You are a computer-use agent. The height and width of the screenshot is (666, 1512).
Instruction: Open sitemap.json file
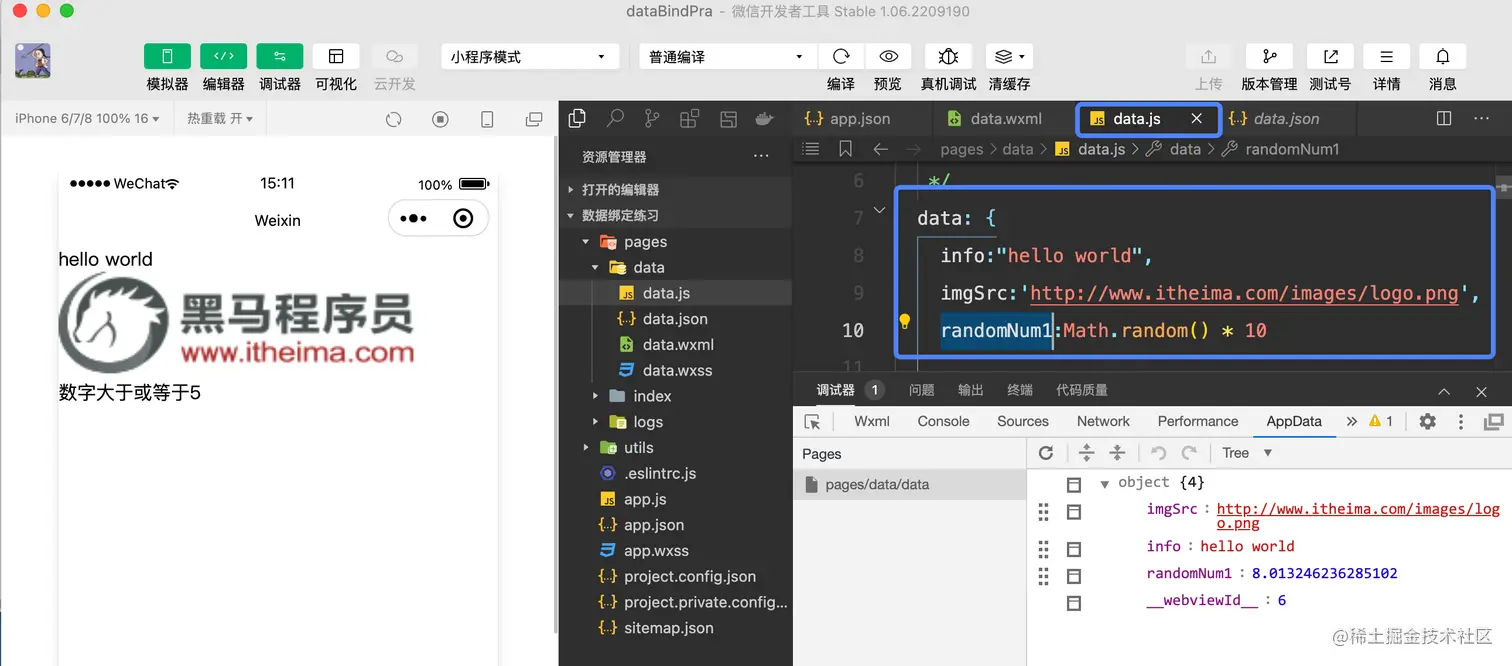[676, 628]
